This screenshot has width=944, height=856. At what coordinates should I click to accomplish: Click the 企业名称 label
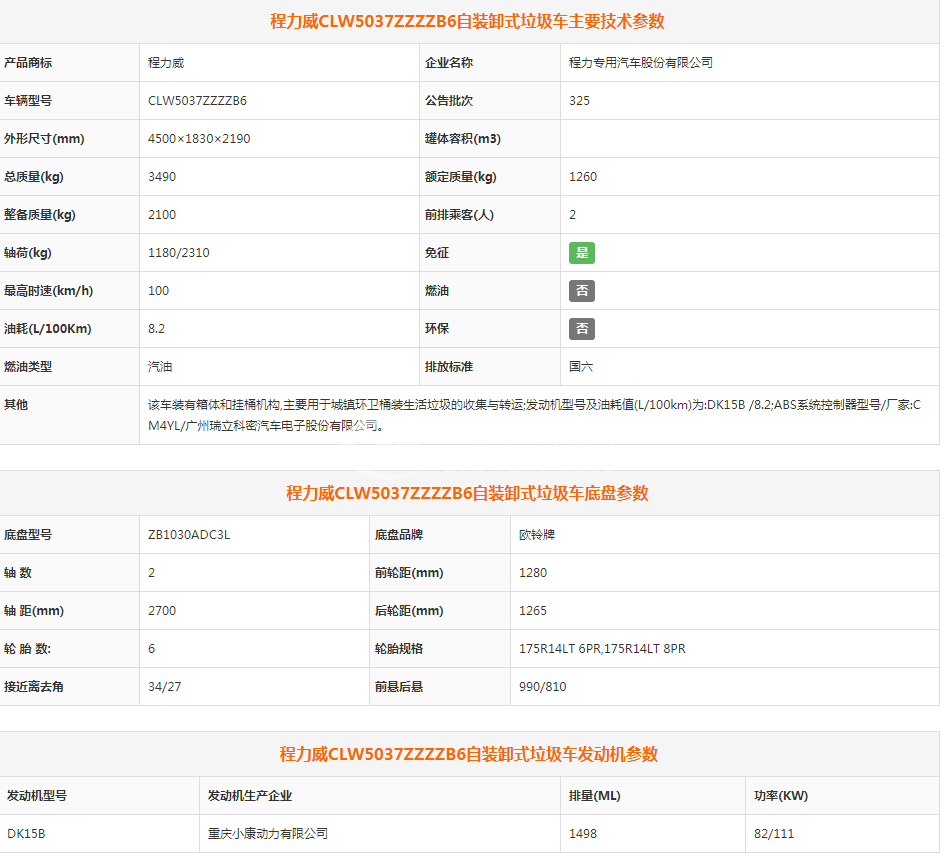tap(449, 63)
